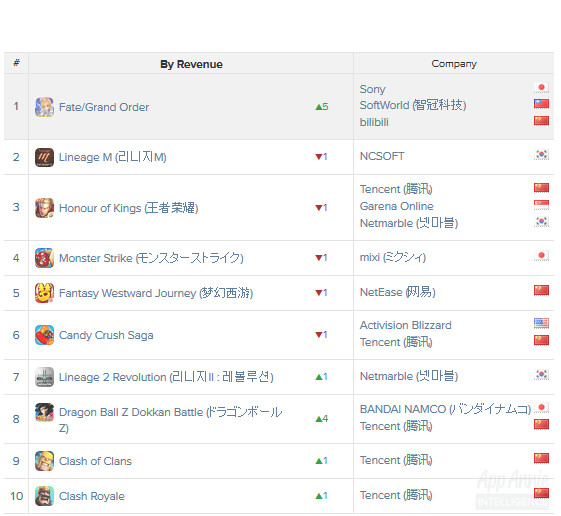The image size is (561, 516).
Task: Open the Monster Strike link
Action: pyautogui.click(x=151, y=258)
